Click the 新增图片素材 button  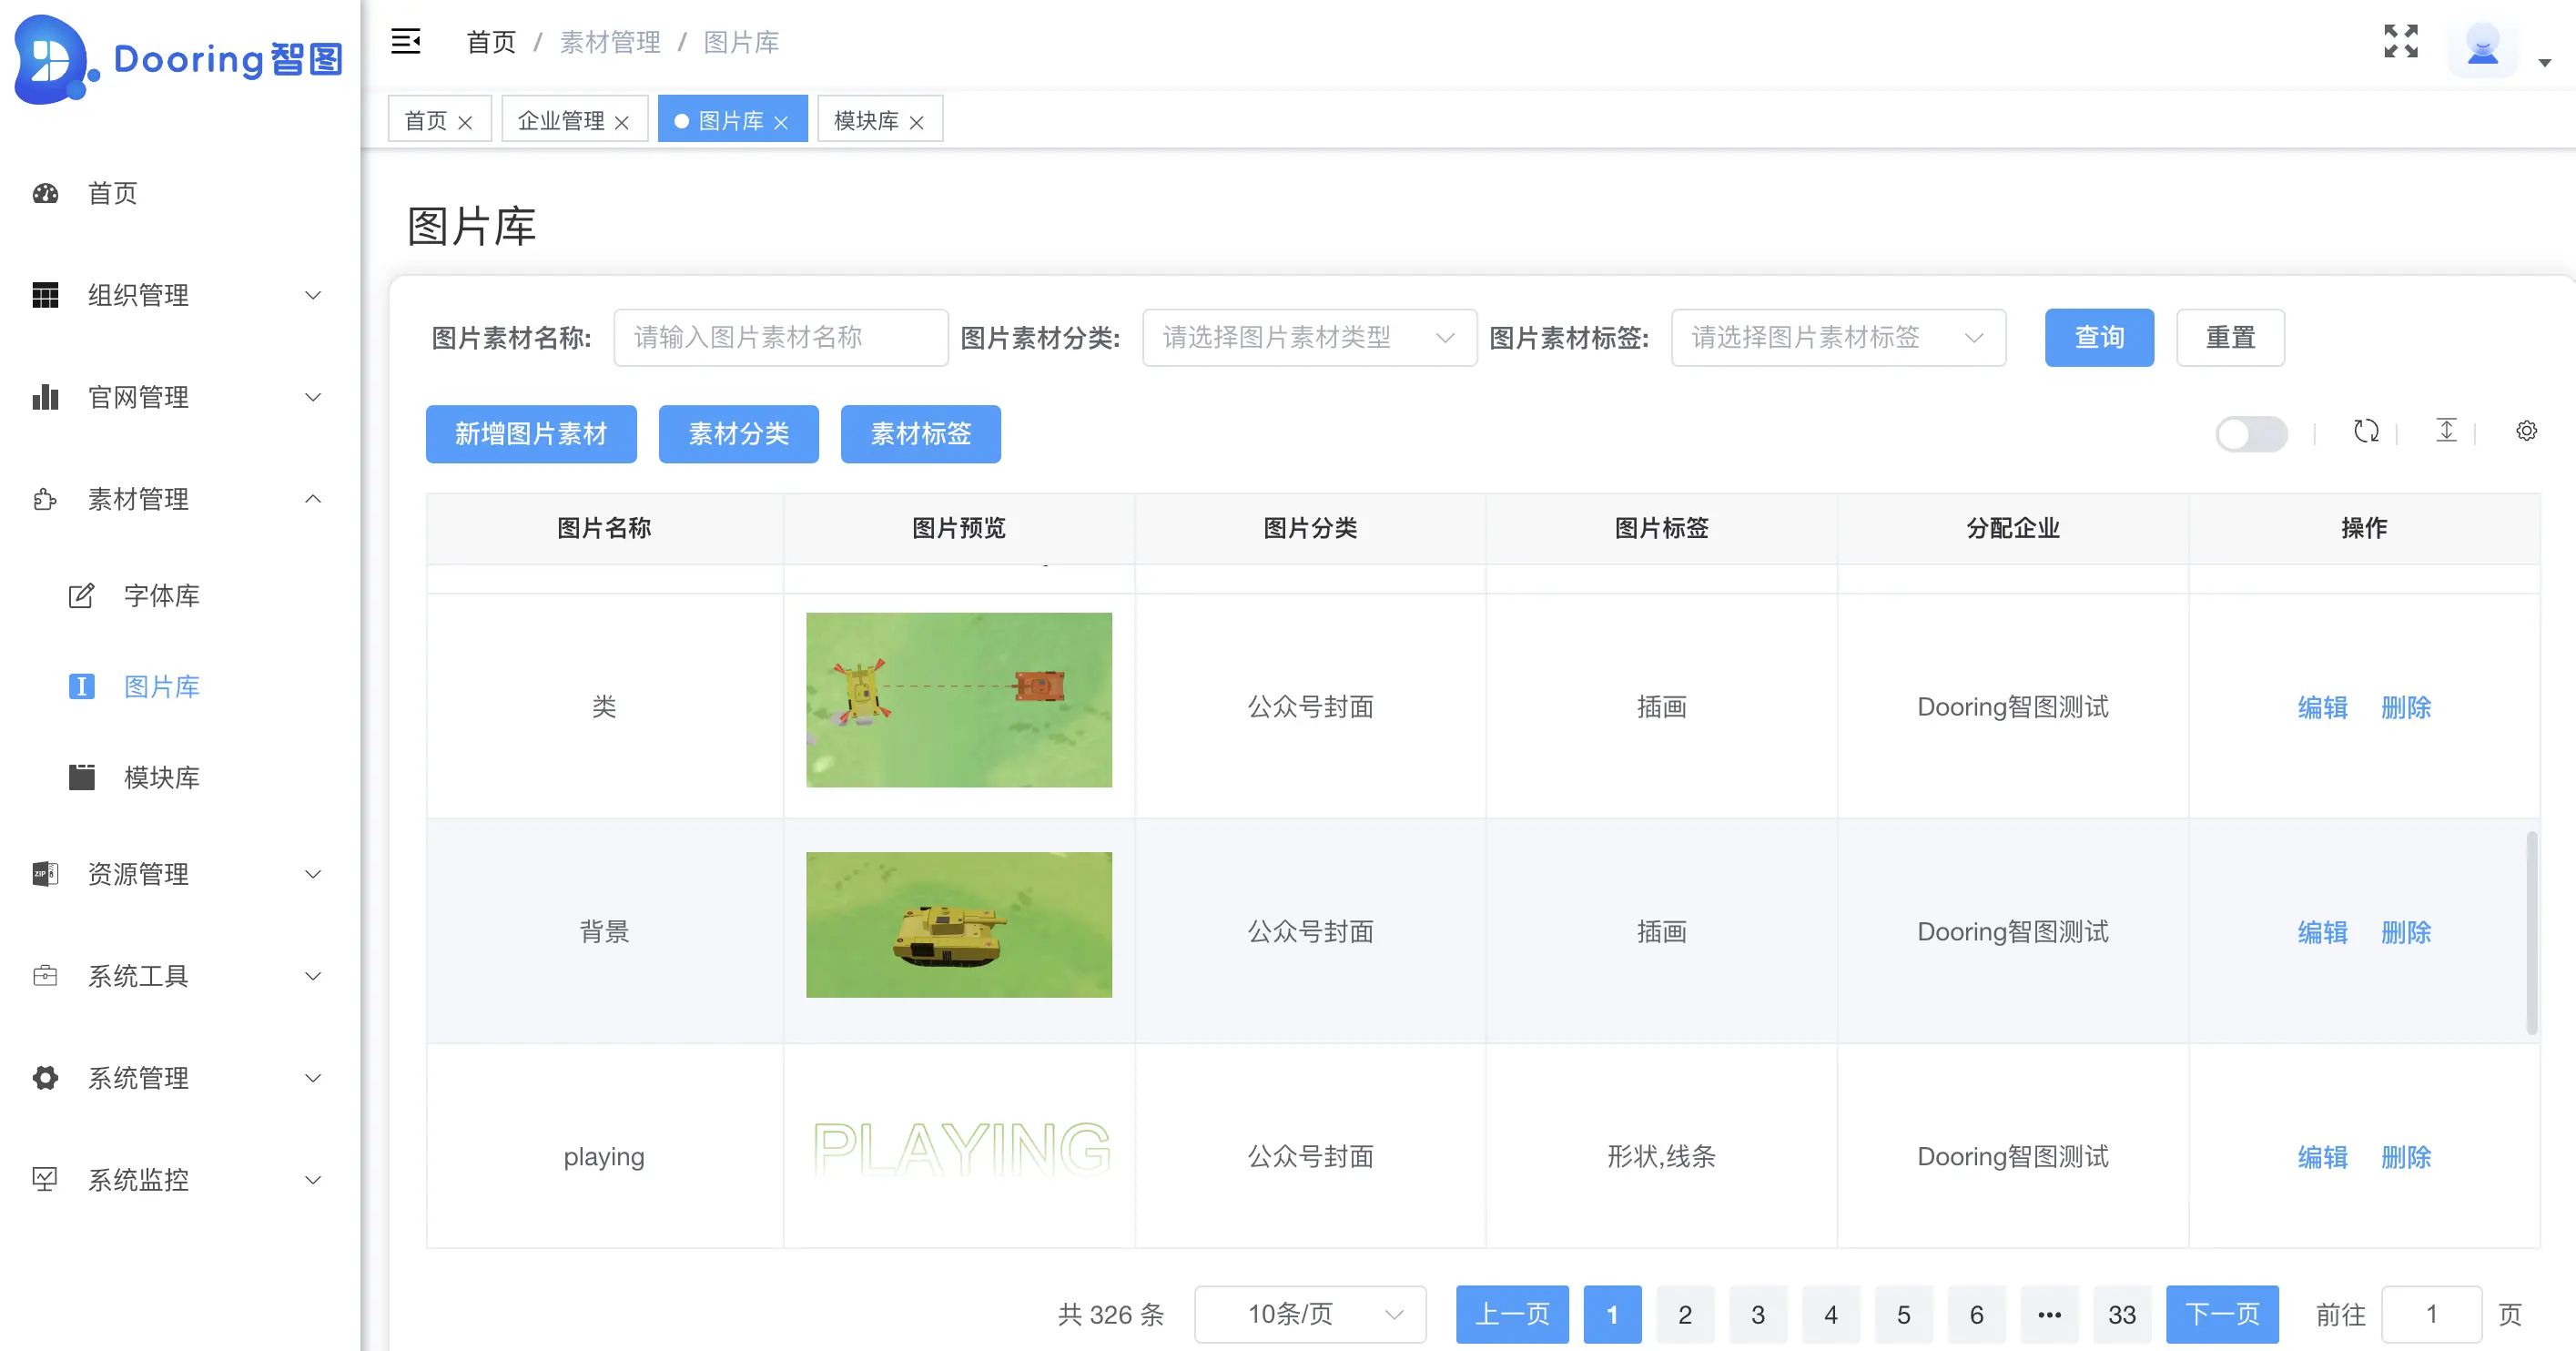coord(531,434)
